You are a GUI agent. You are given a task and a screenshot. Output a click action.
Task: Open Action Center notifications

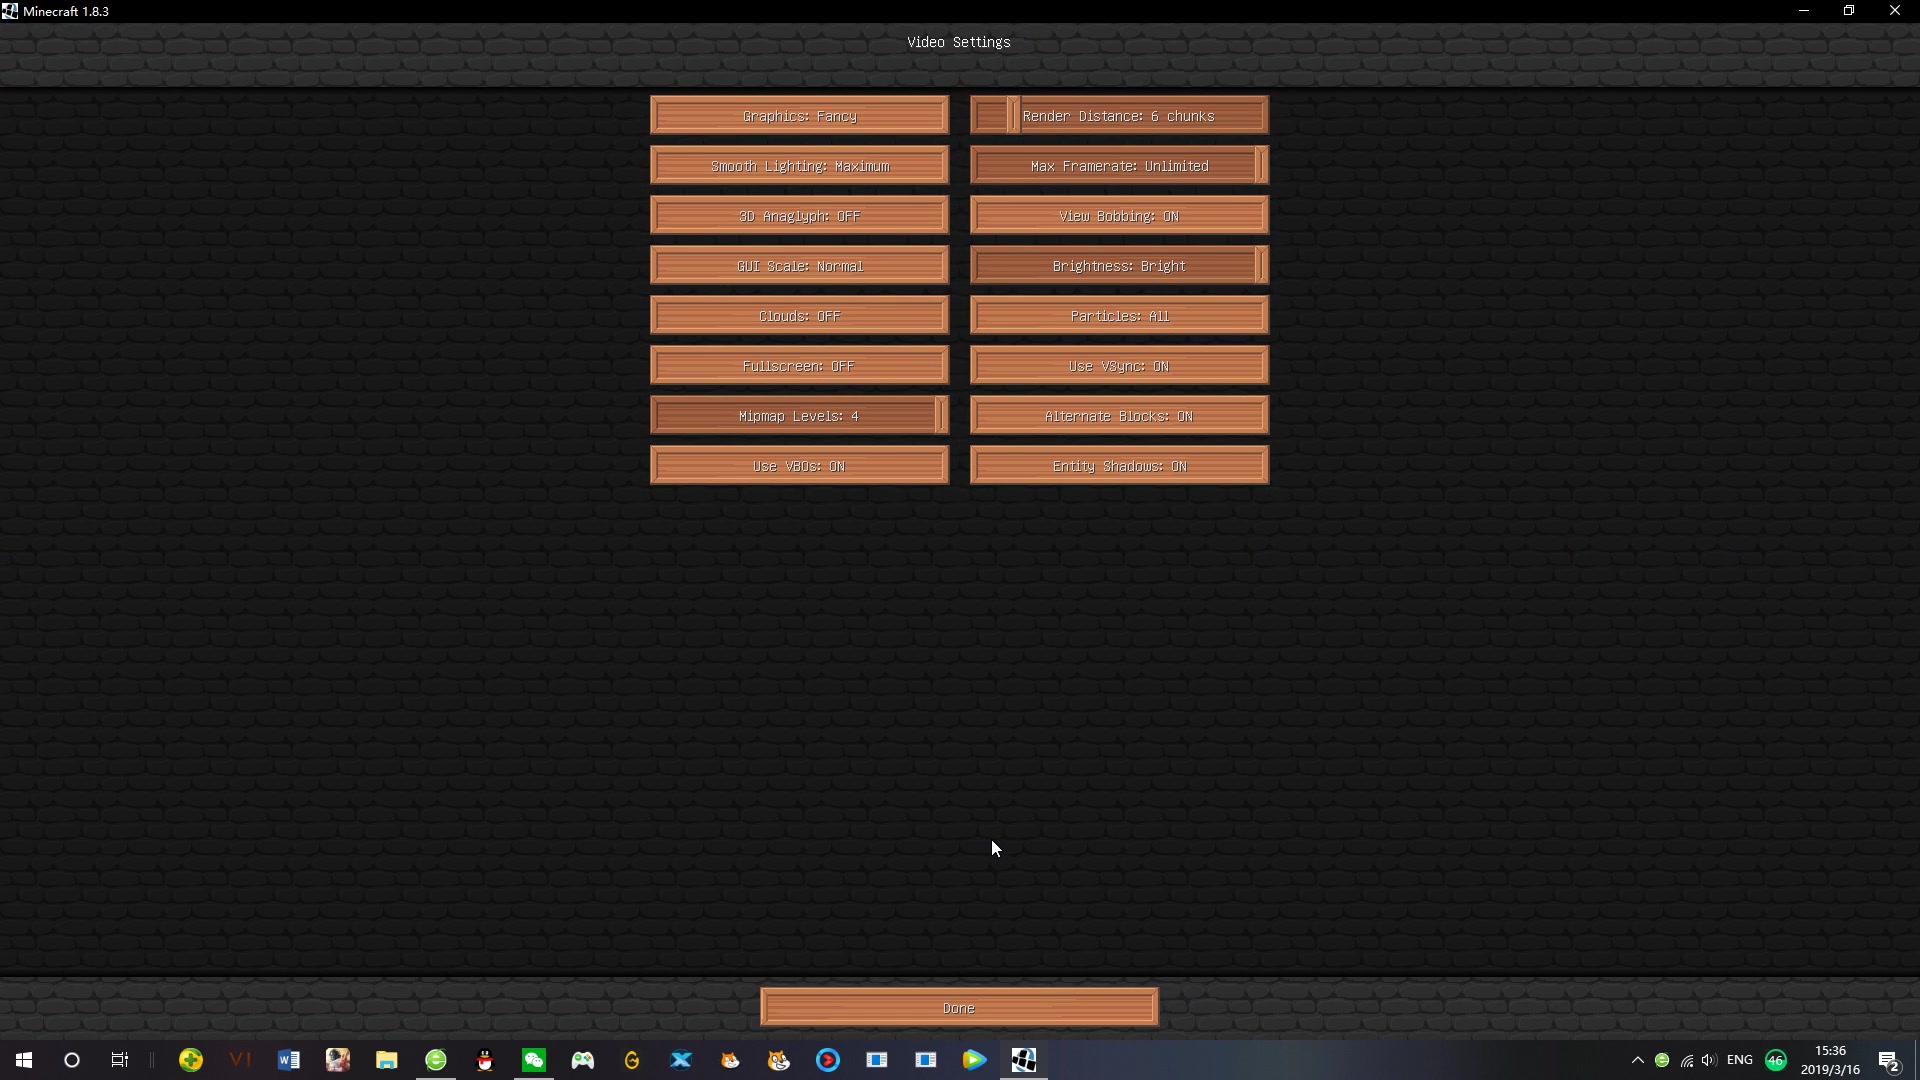[1888, 1060]
